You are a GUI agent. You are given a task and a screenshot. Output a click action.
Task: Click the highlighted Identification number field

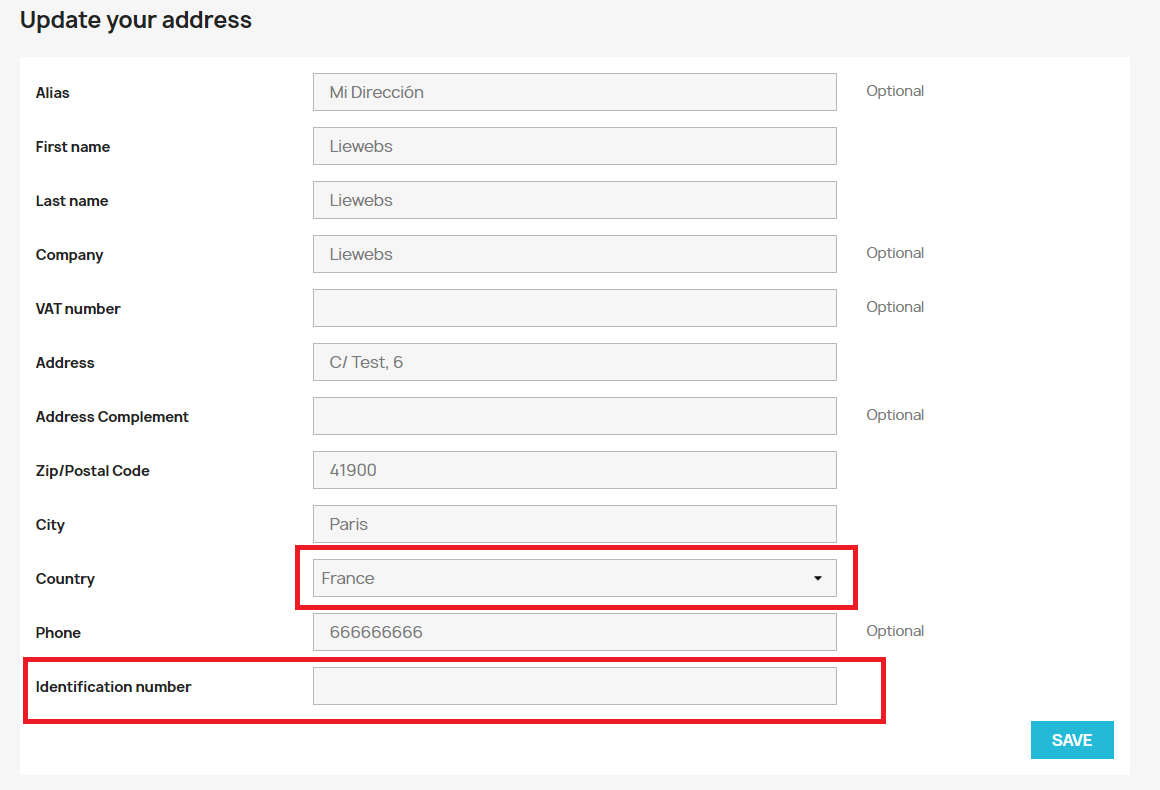pyautogui.click(x=575, y=686)
